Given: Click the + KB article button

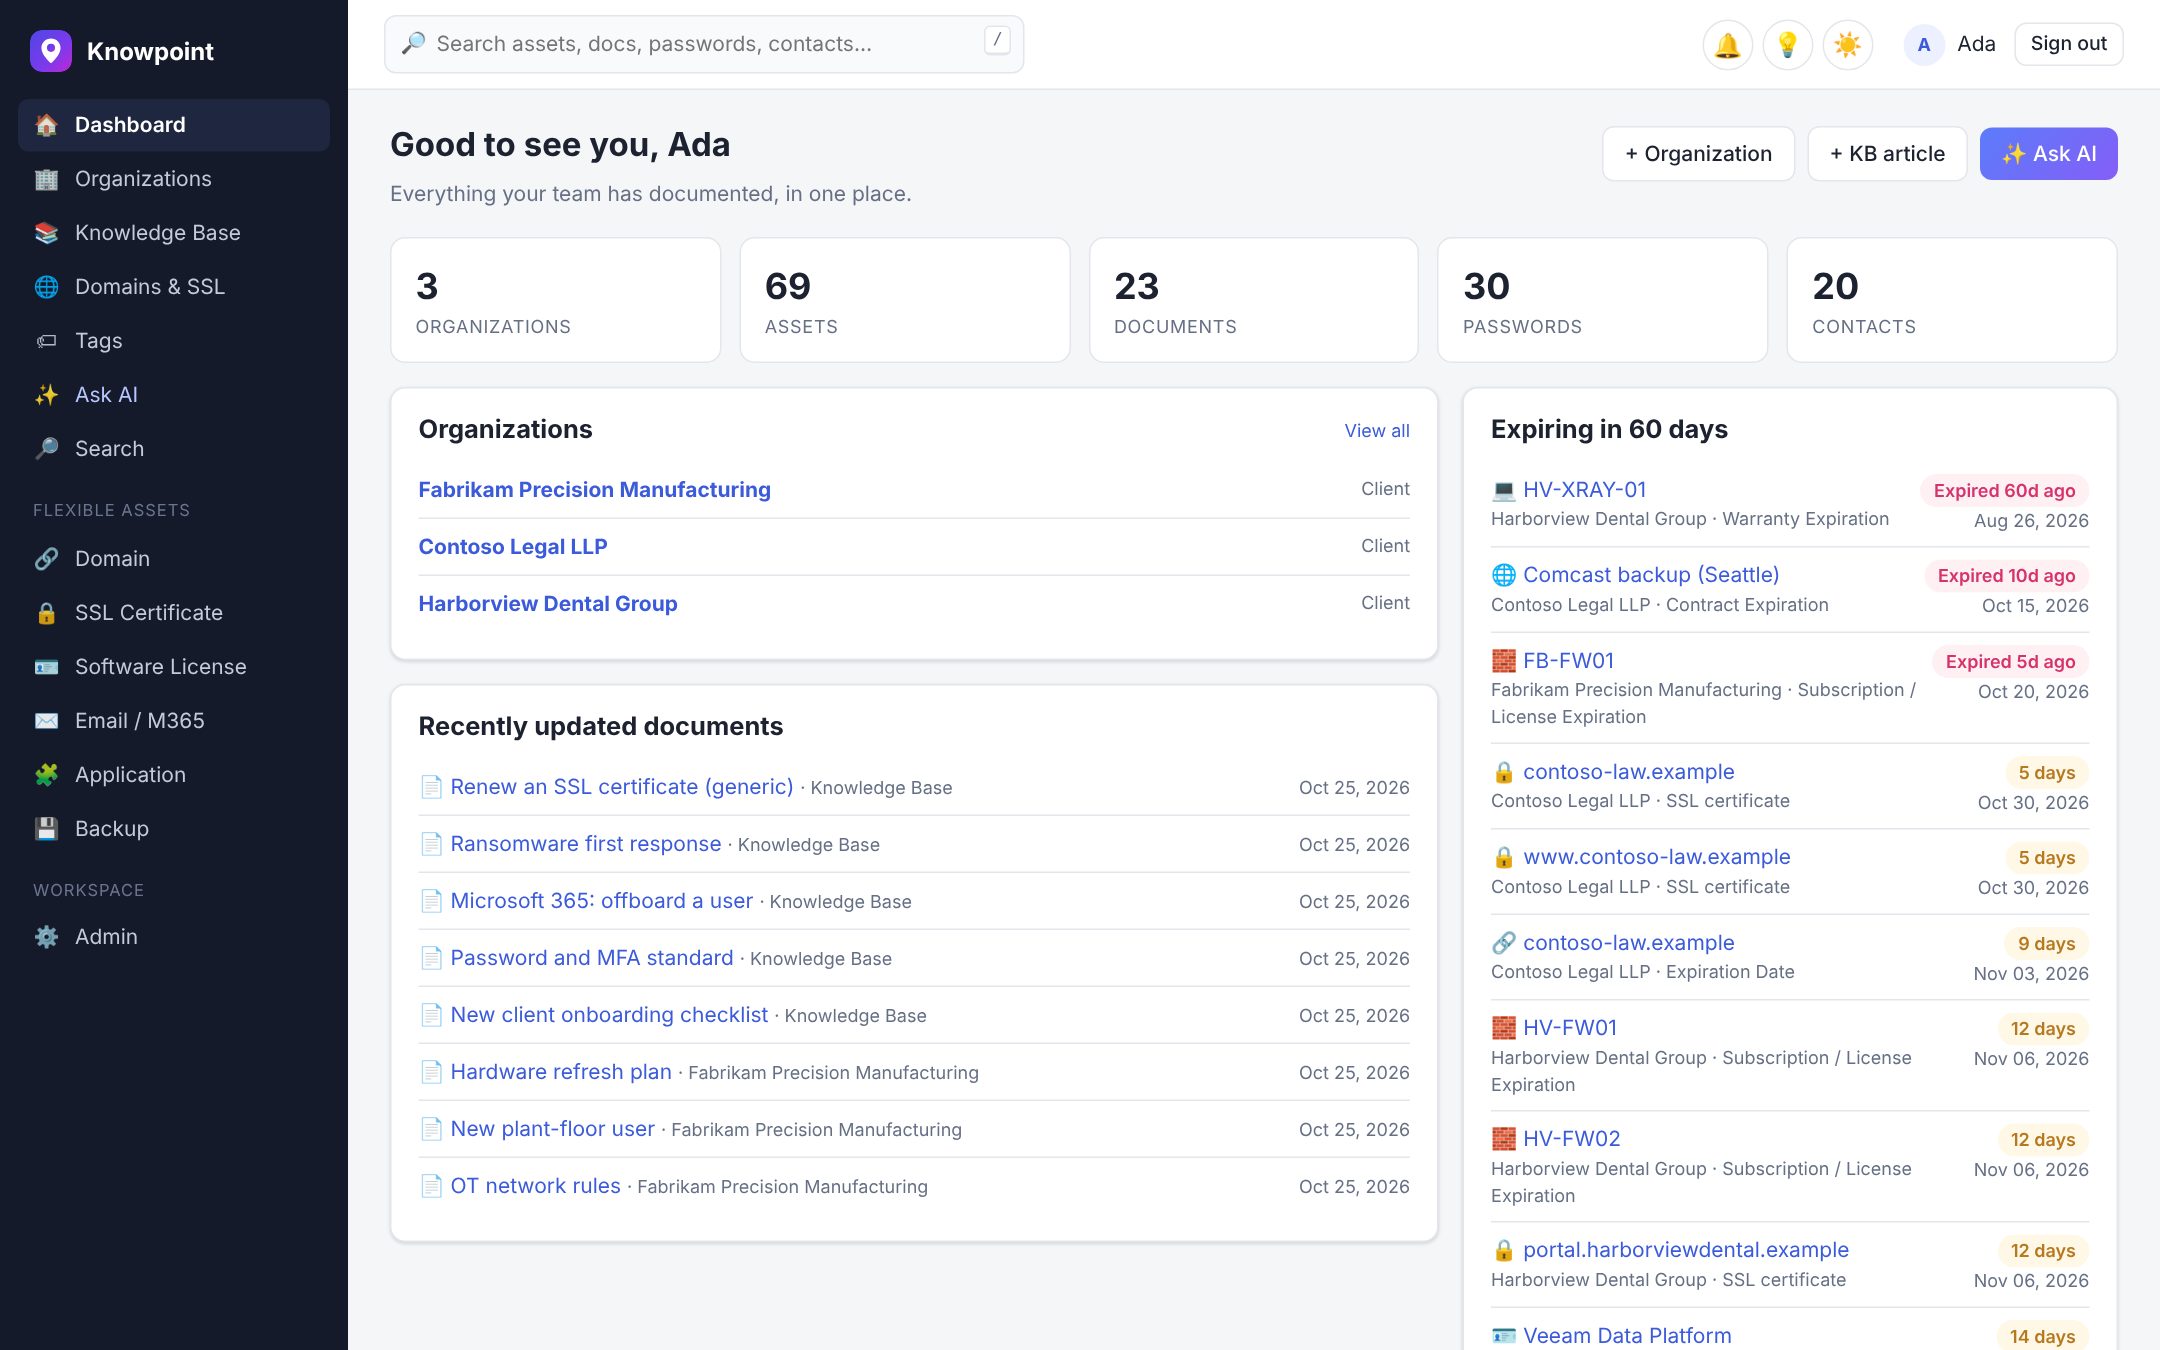Looking at the screenshot, I should (x=1887, y=154).
